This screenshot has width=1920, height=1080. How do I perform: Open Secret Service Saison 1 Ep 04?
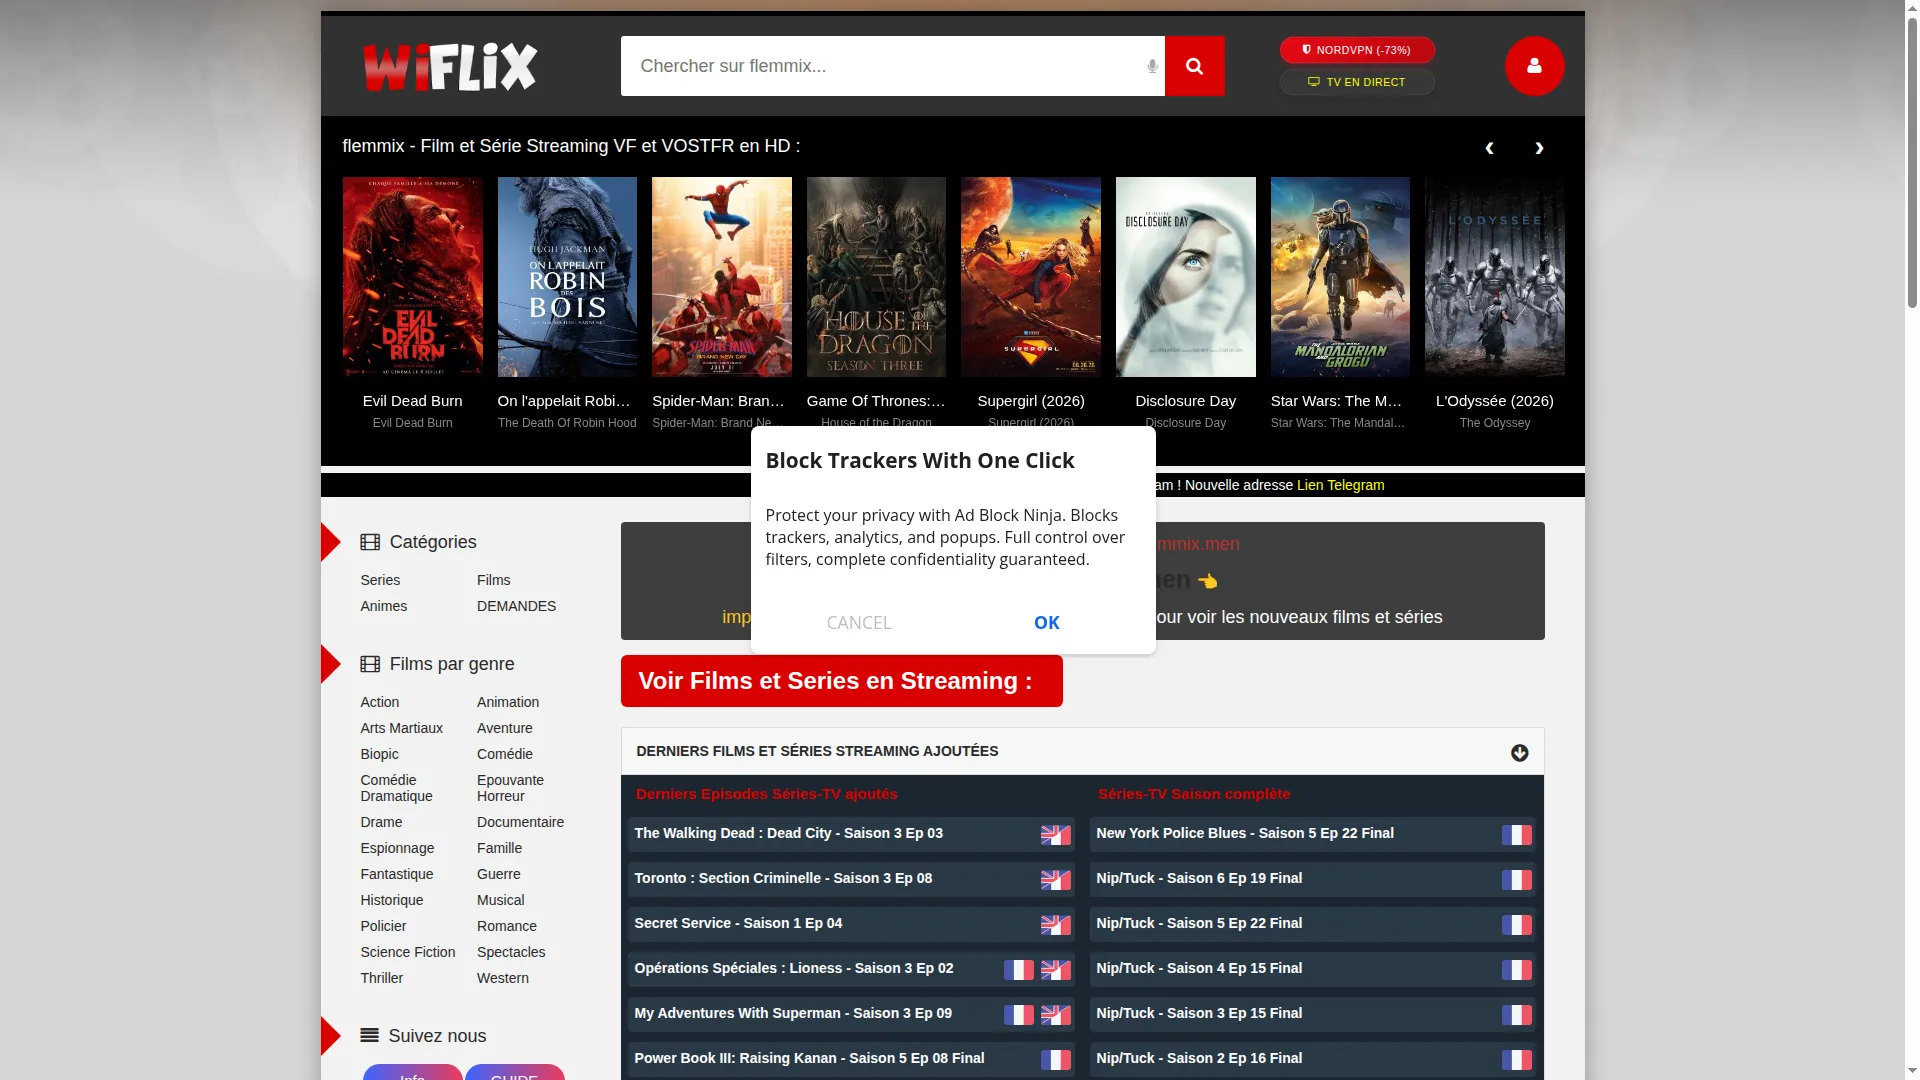point(852,924)
